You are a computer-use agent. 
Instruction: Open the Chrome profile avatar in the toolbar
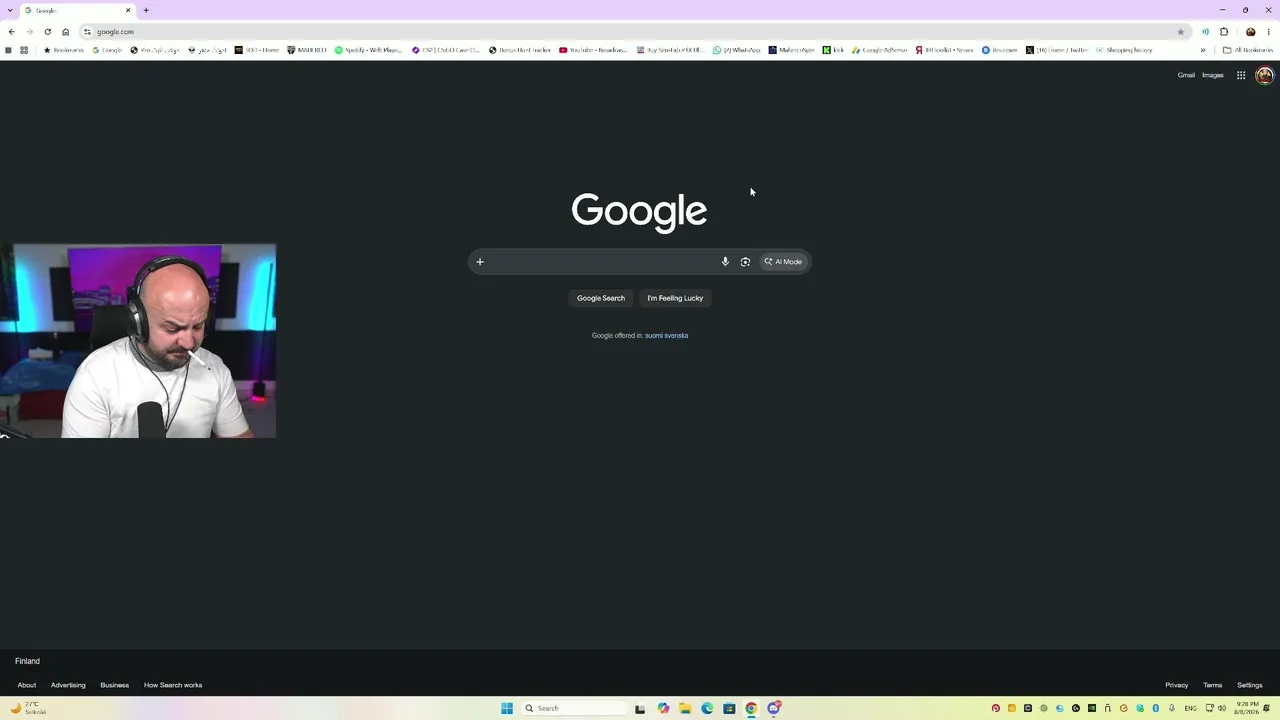1250,32
